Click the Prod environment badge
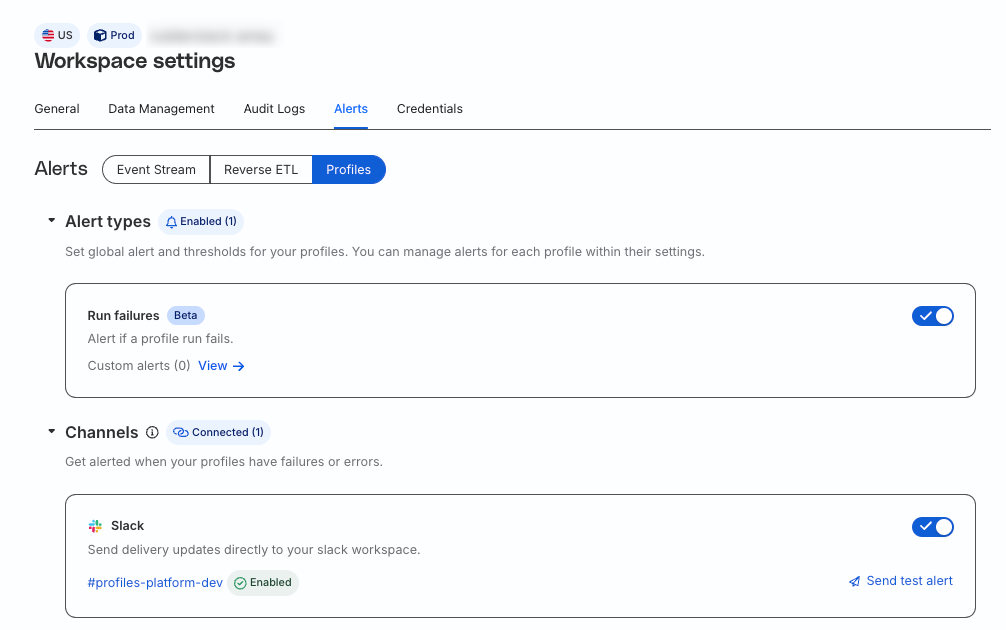The width and height of the screenshot is (1006, 630). [x=114, y=35]
